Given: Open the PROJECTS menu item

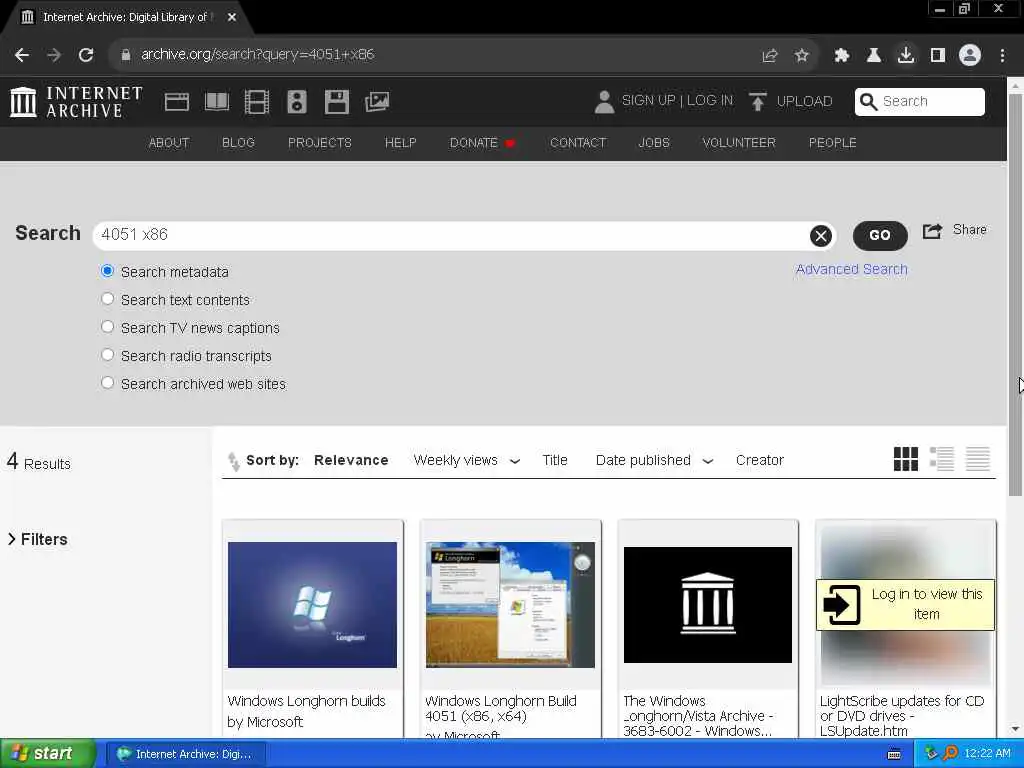Looking at the screenshot, I should click(319, 142).
